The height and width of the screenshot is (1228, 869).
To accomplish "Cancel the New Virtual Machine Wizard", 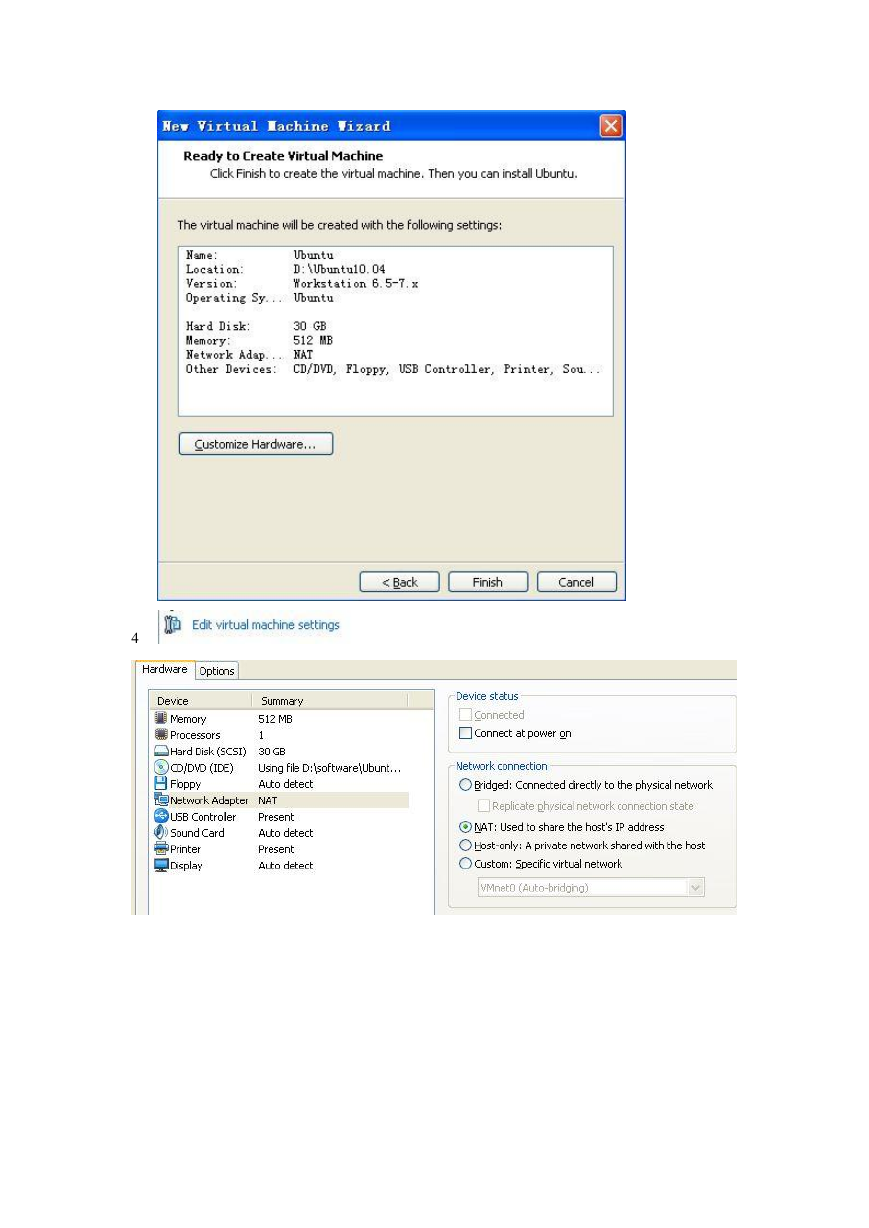I will click(x=577, y=582).
